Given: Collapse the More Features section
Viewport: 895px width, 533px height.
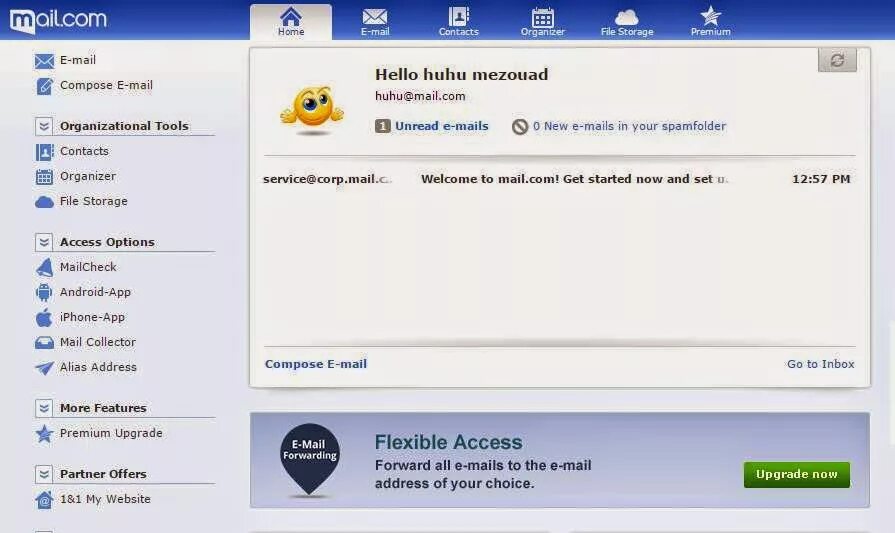Looking at the screenshot, I should 44,408.
